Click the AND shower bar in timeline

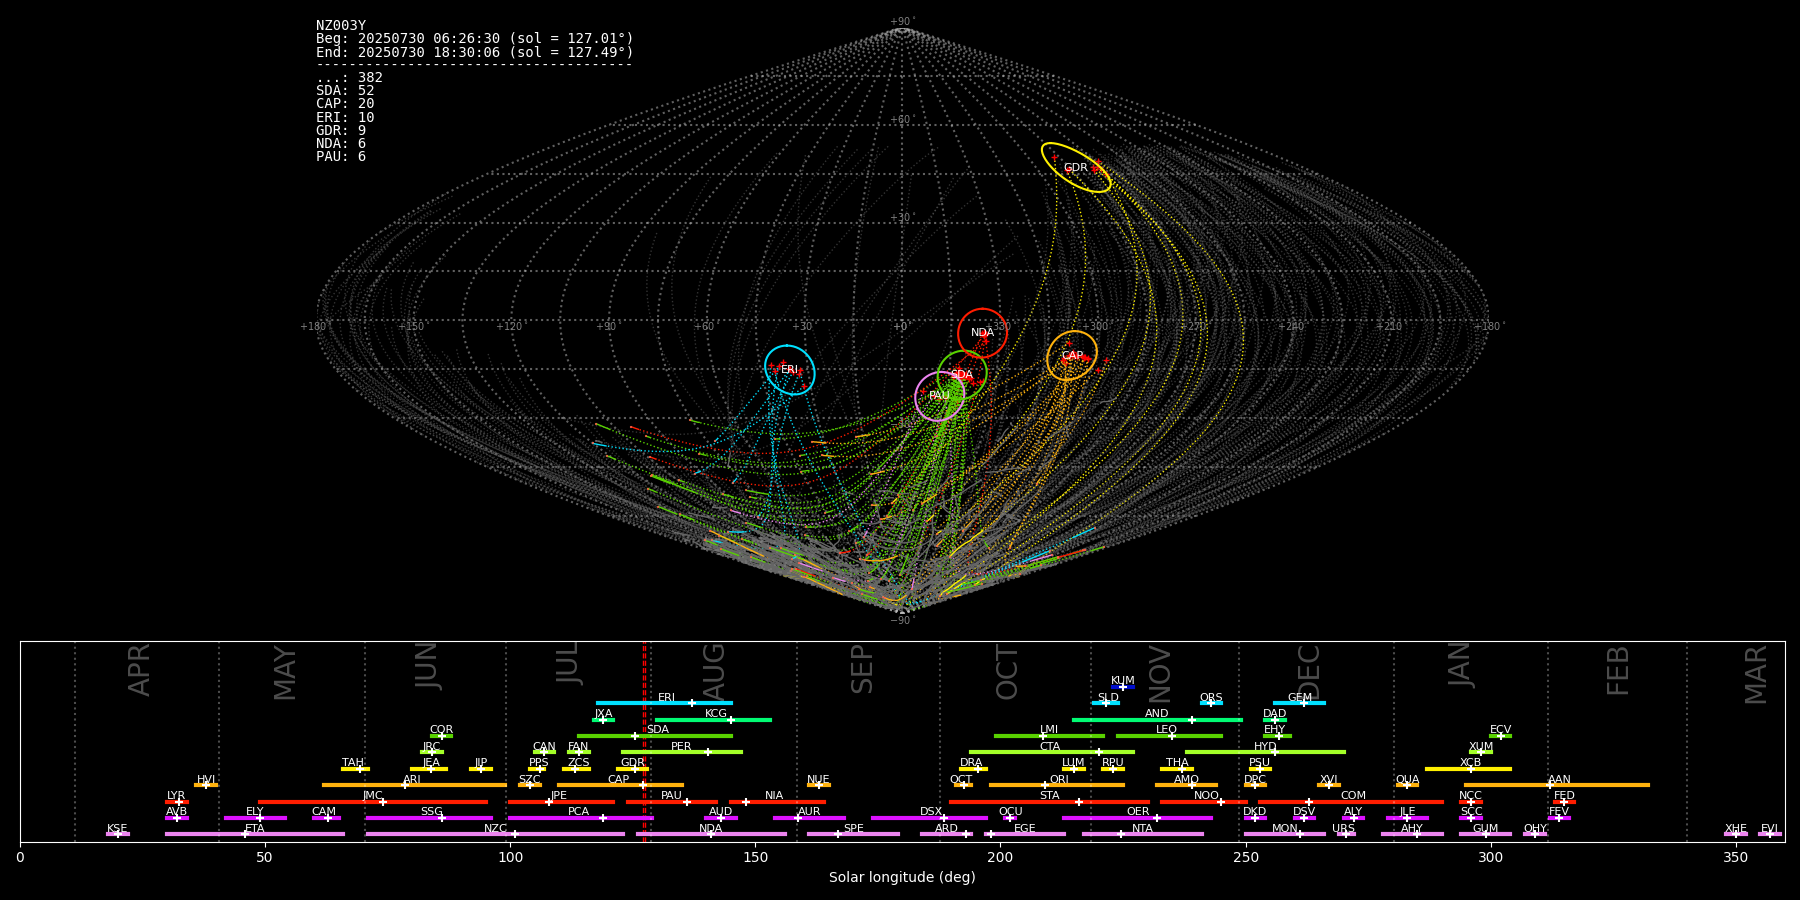click(x=1157, y=720)
